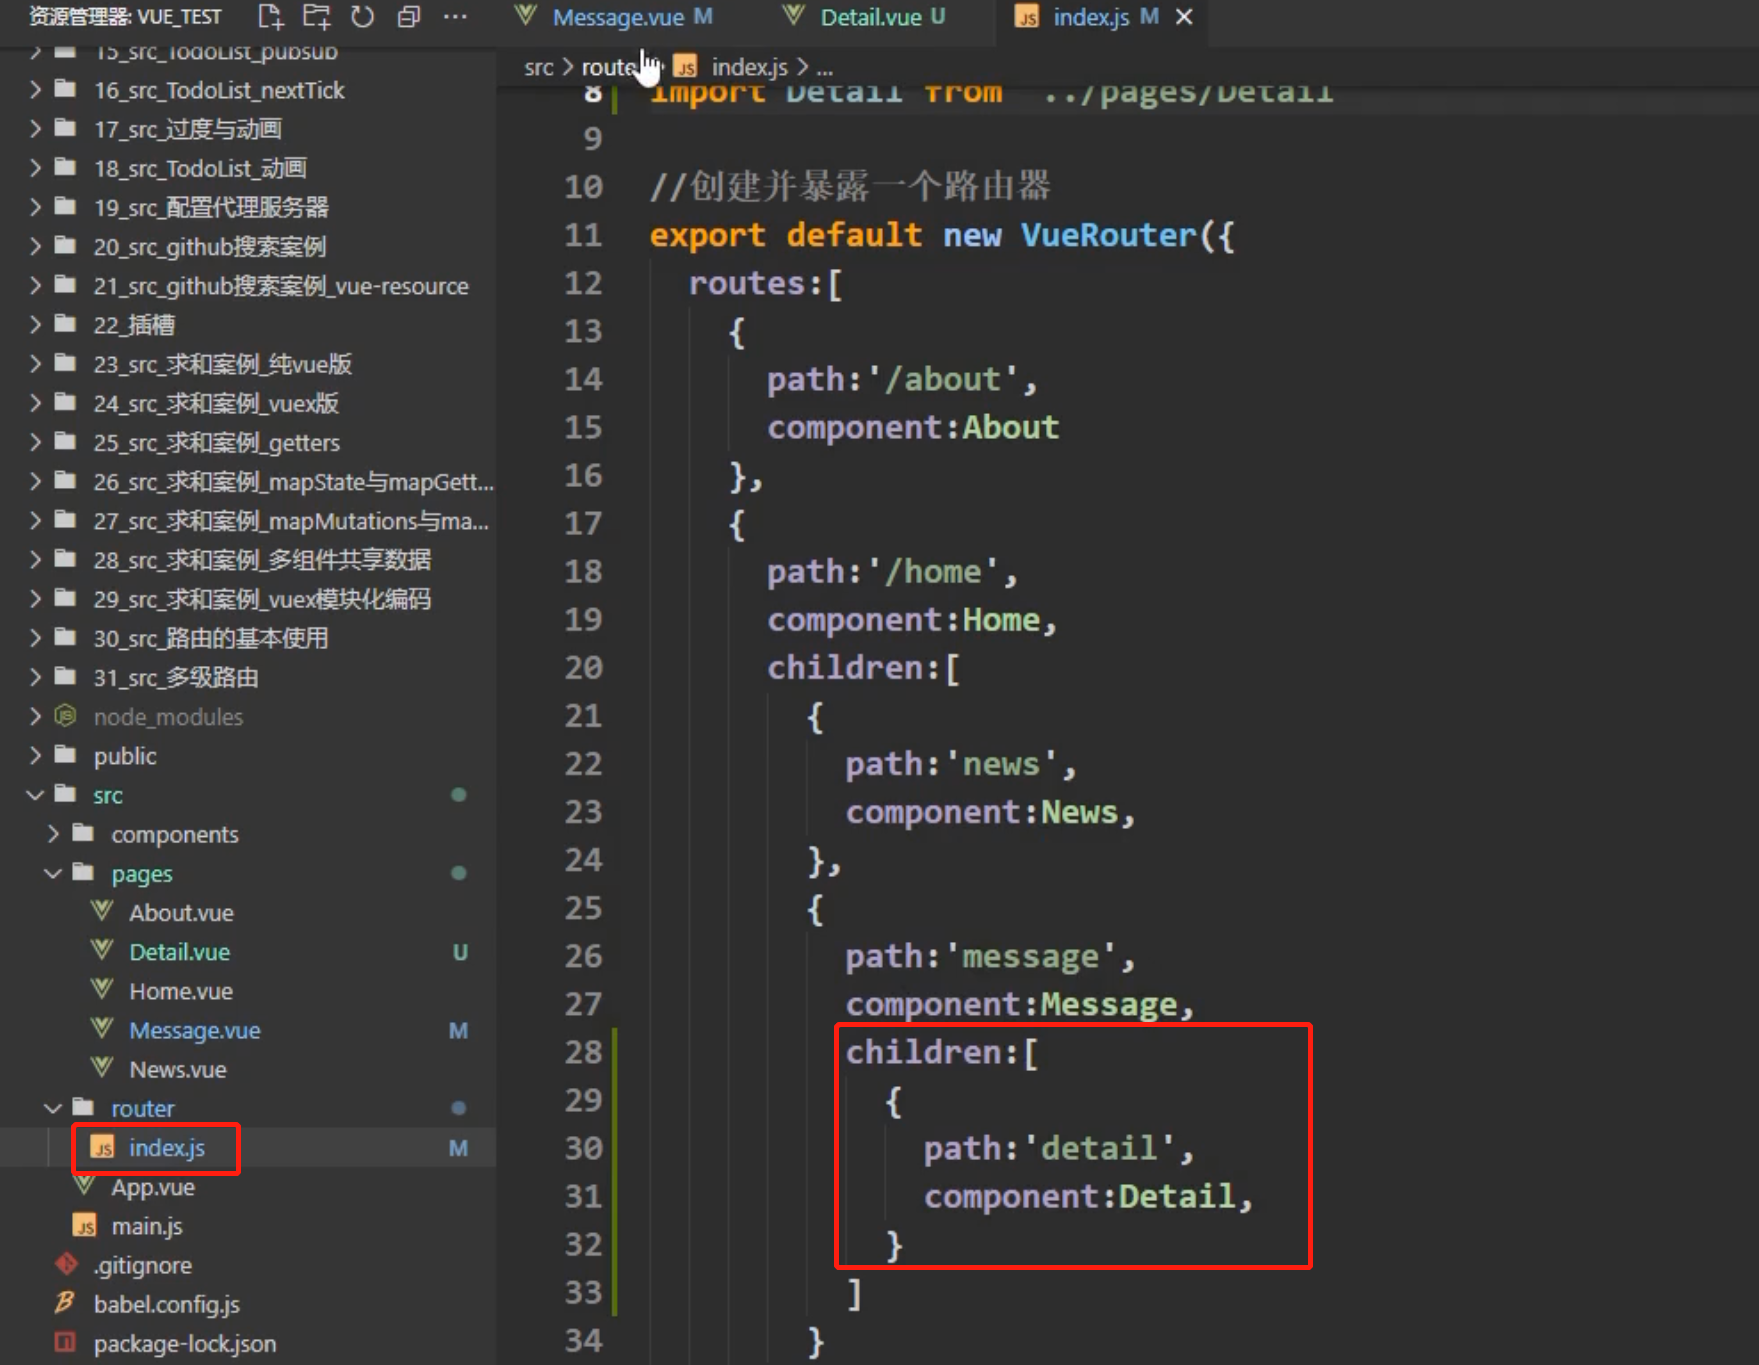Expand the node_modules folder chevron
This screenshot has height=1365, width=1759.
click(x=36, y=716)
